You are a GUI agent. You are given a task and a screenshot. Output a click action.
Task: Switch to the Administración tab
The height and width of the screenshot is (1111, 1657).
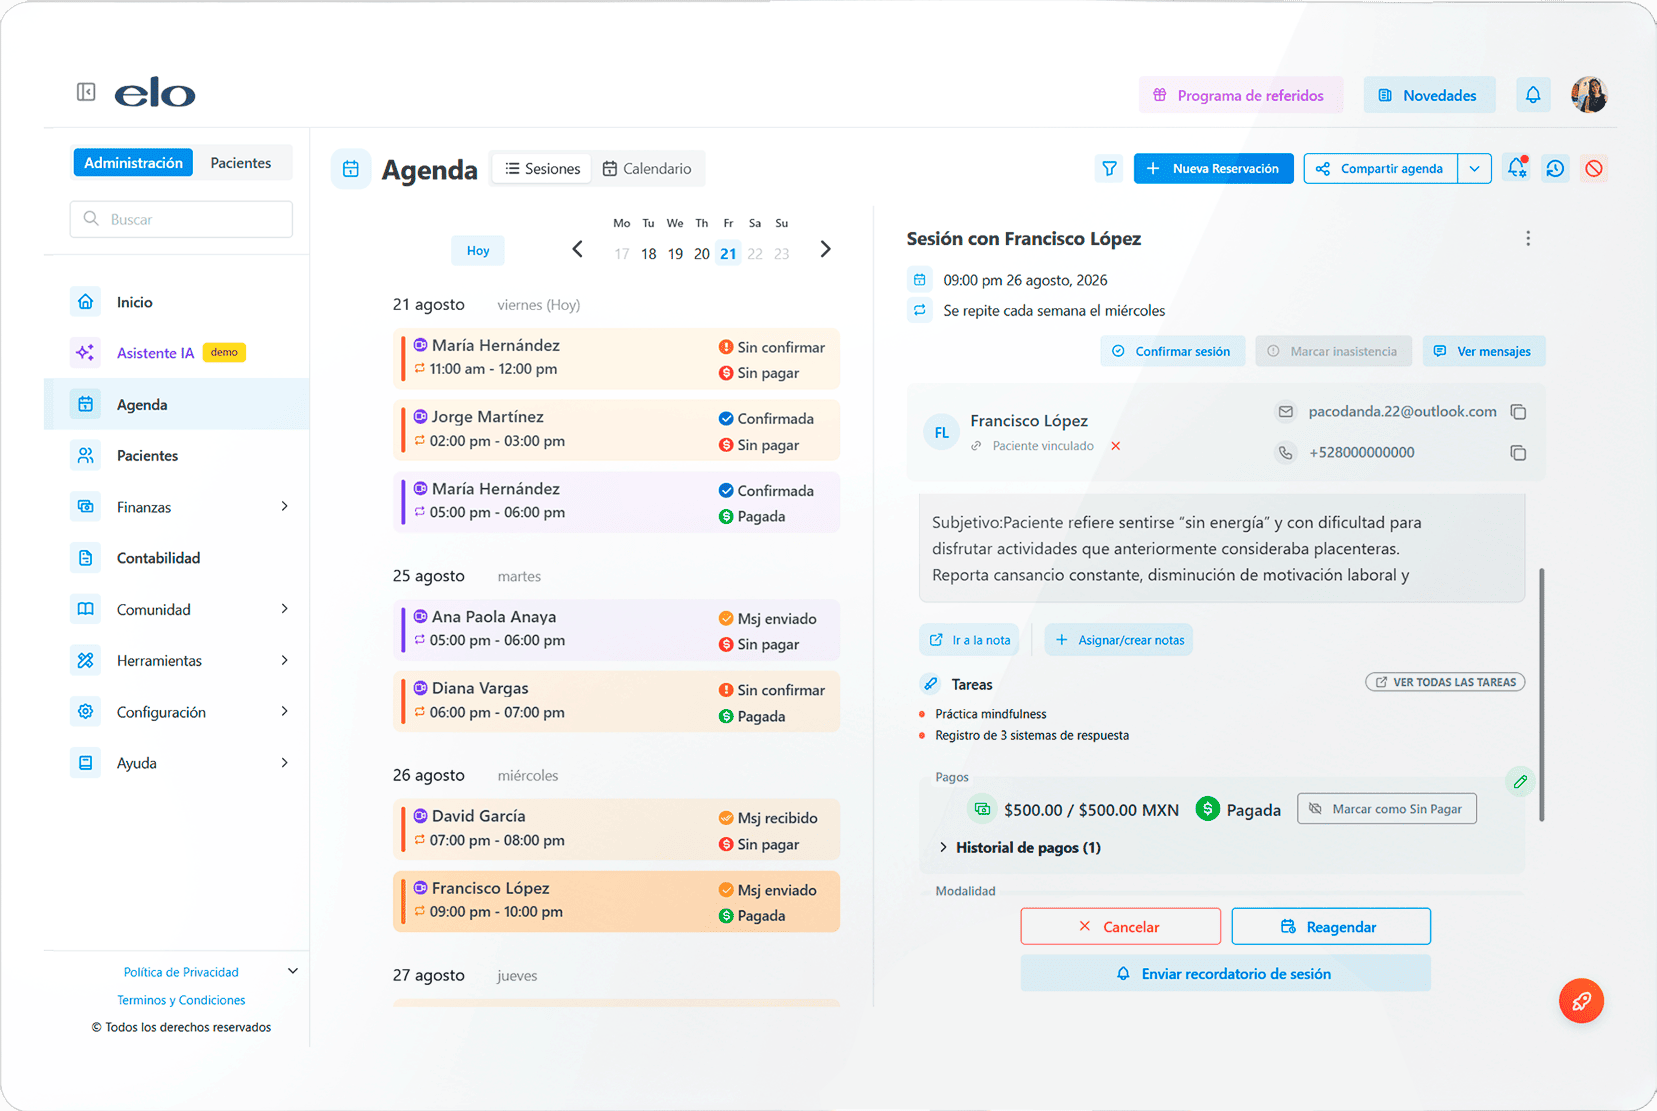[x=133, y=163]
